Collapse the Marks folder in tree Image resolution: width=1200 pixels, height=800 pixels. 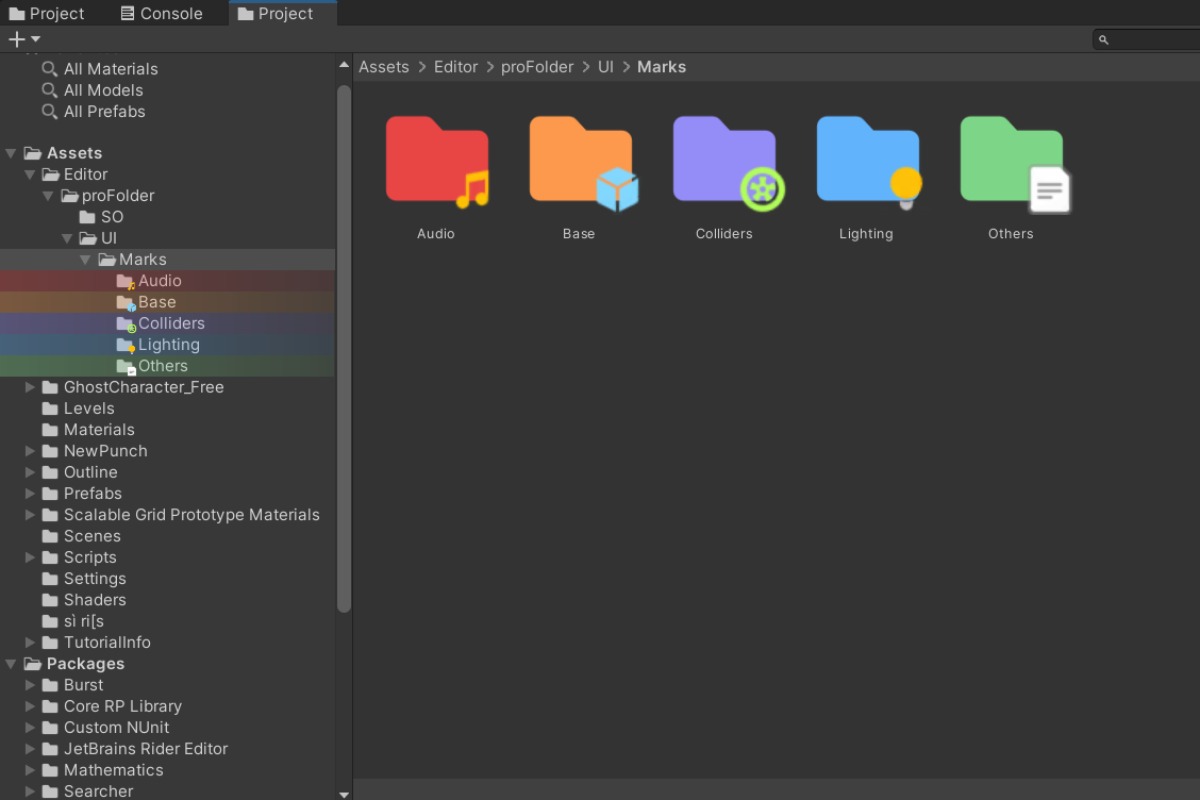coord(86,260)
